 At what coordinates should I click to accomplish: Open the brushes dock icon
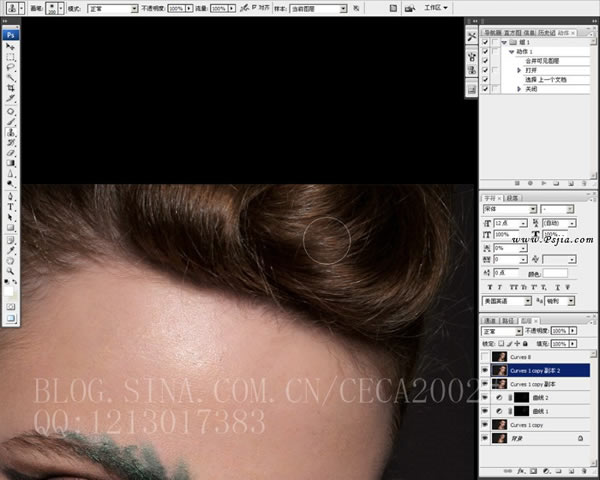pos(471,57)
